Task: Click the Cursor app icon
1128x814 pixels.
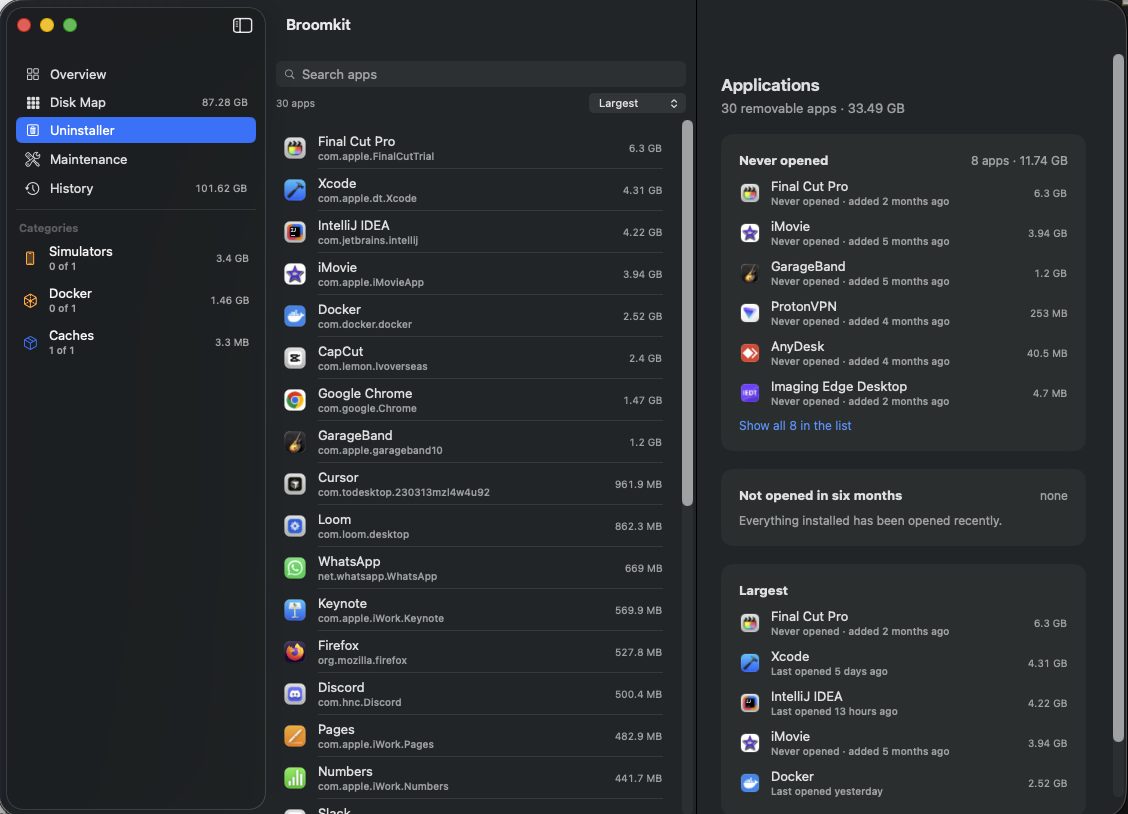Action: 295,484
